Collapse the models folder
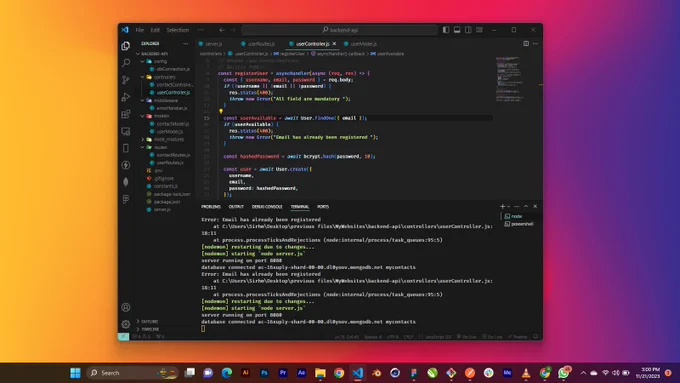The image size is (680, 383). click(161, 116)
